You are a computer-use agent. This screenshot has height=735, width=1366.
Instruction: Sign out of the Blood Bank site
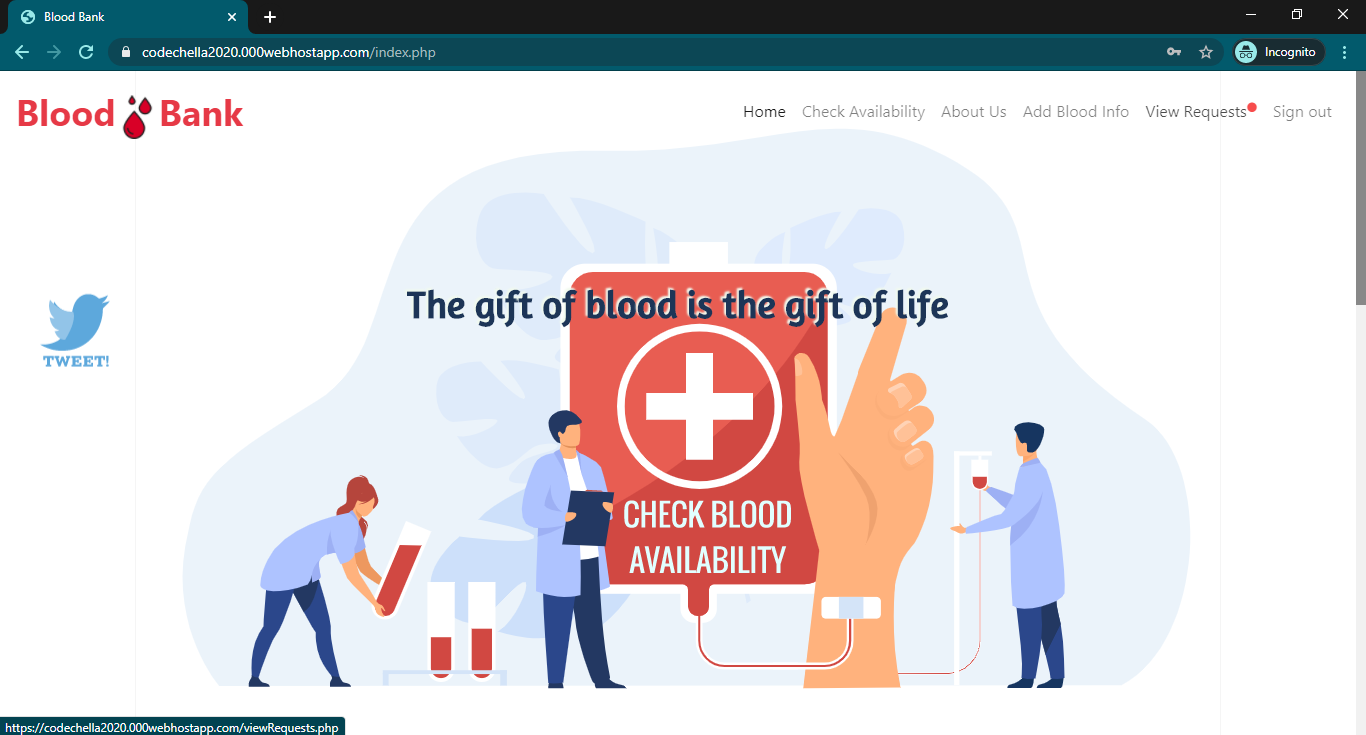[1302, 112]
